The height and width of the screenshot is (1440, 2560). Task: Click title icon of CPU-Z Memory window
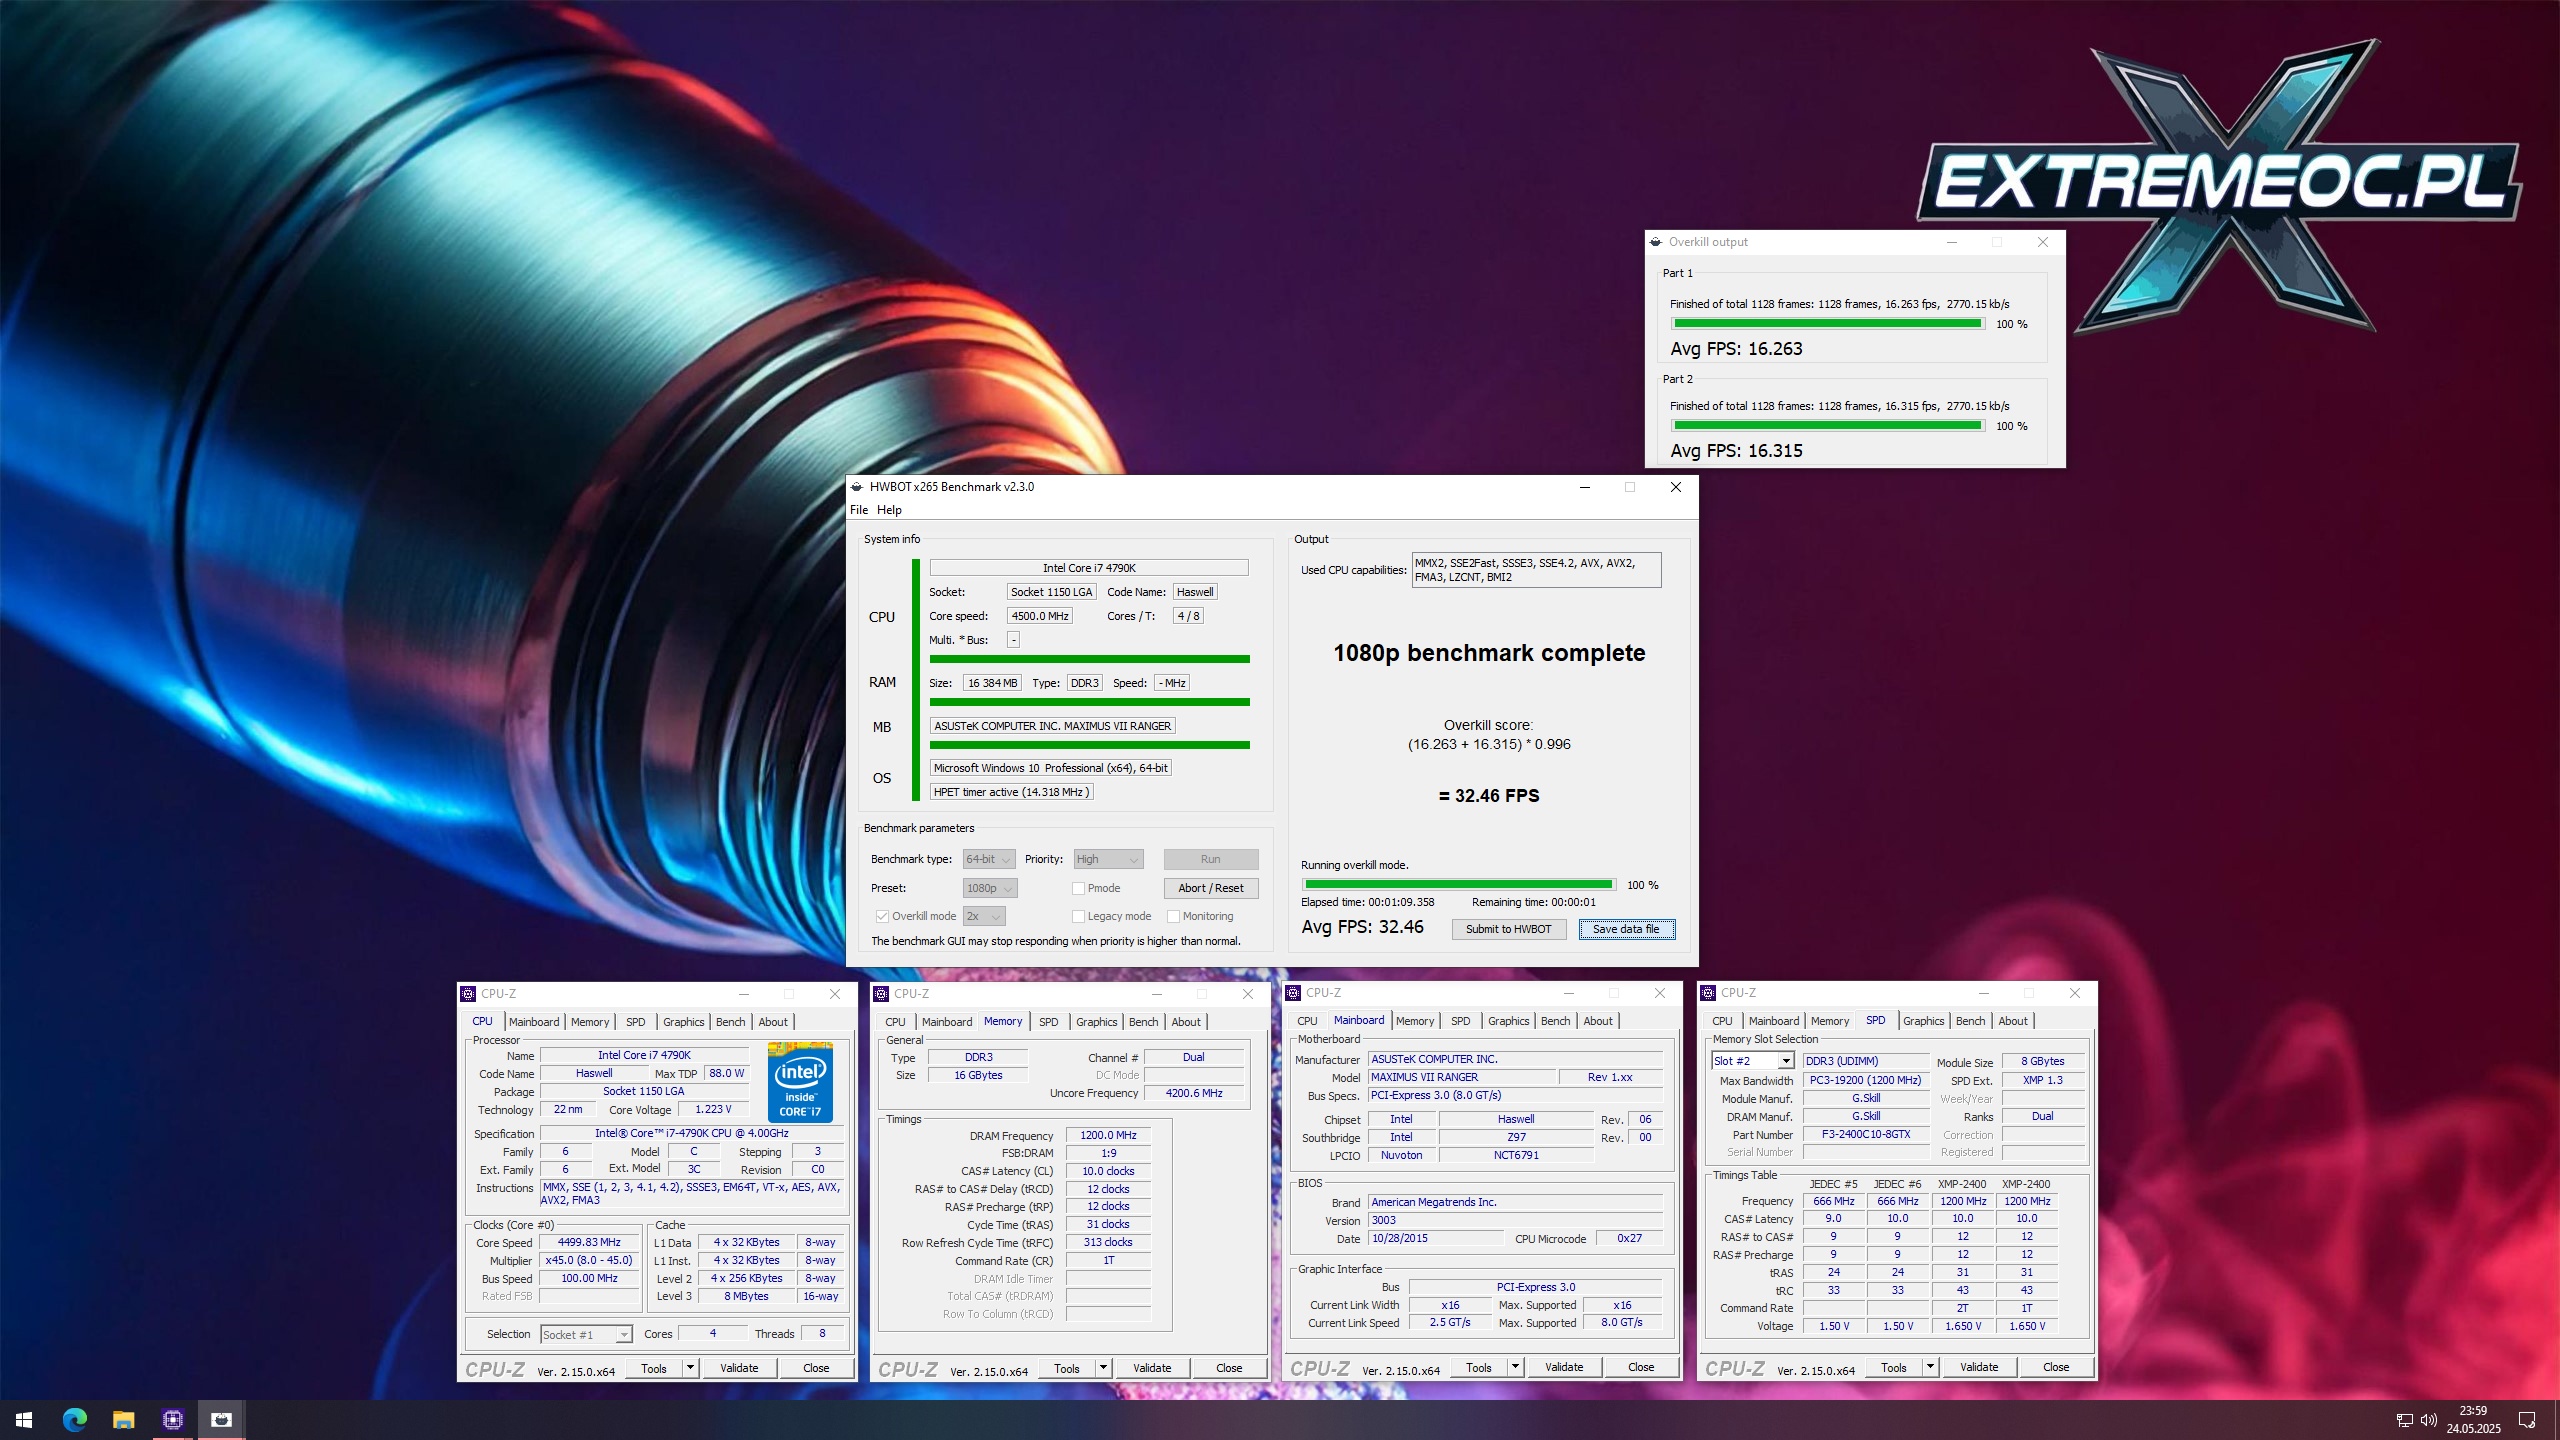point(881,993)
